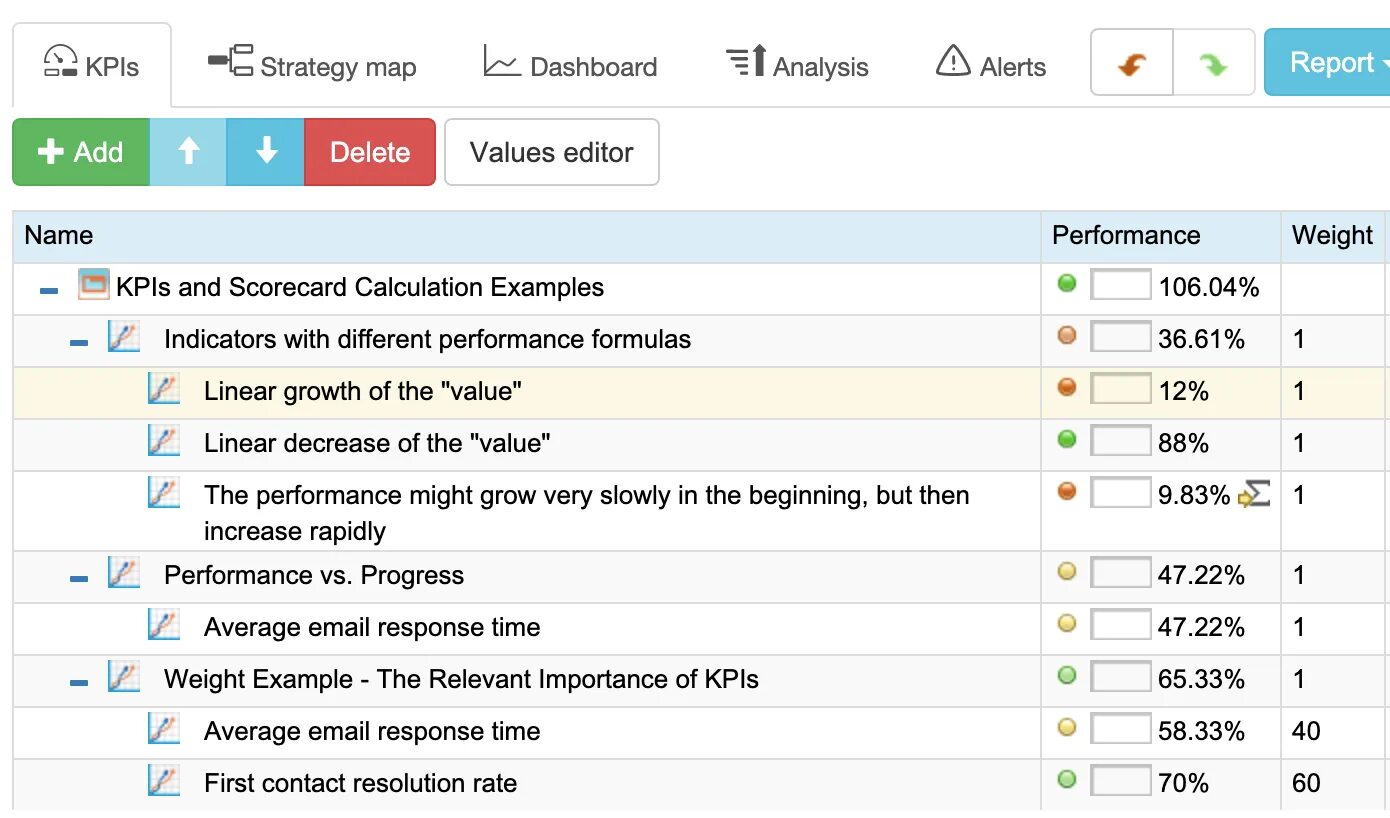Click the 58.33% performance value

click(x=1202, y=732)
